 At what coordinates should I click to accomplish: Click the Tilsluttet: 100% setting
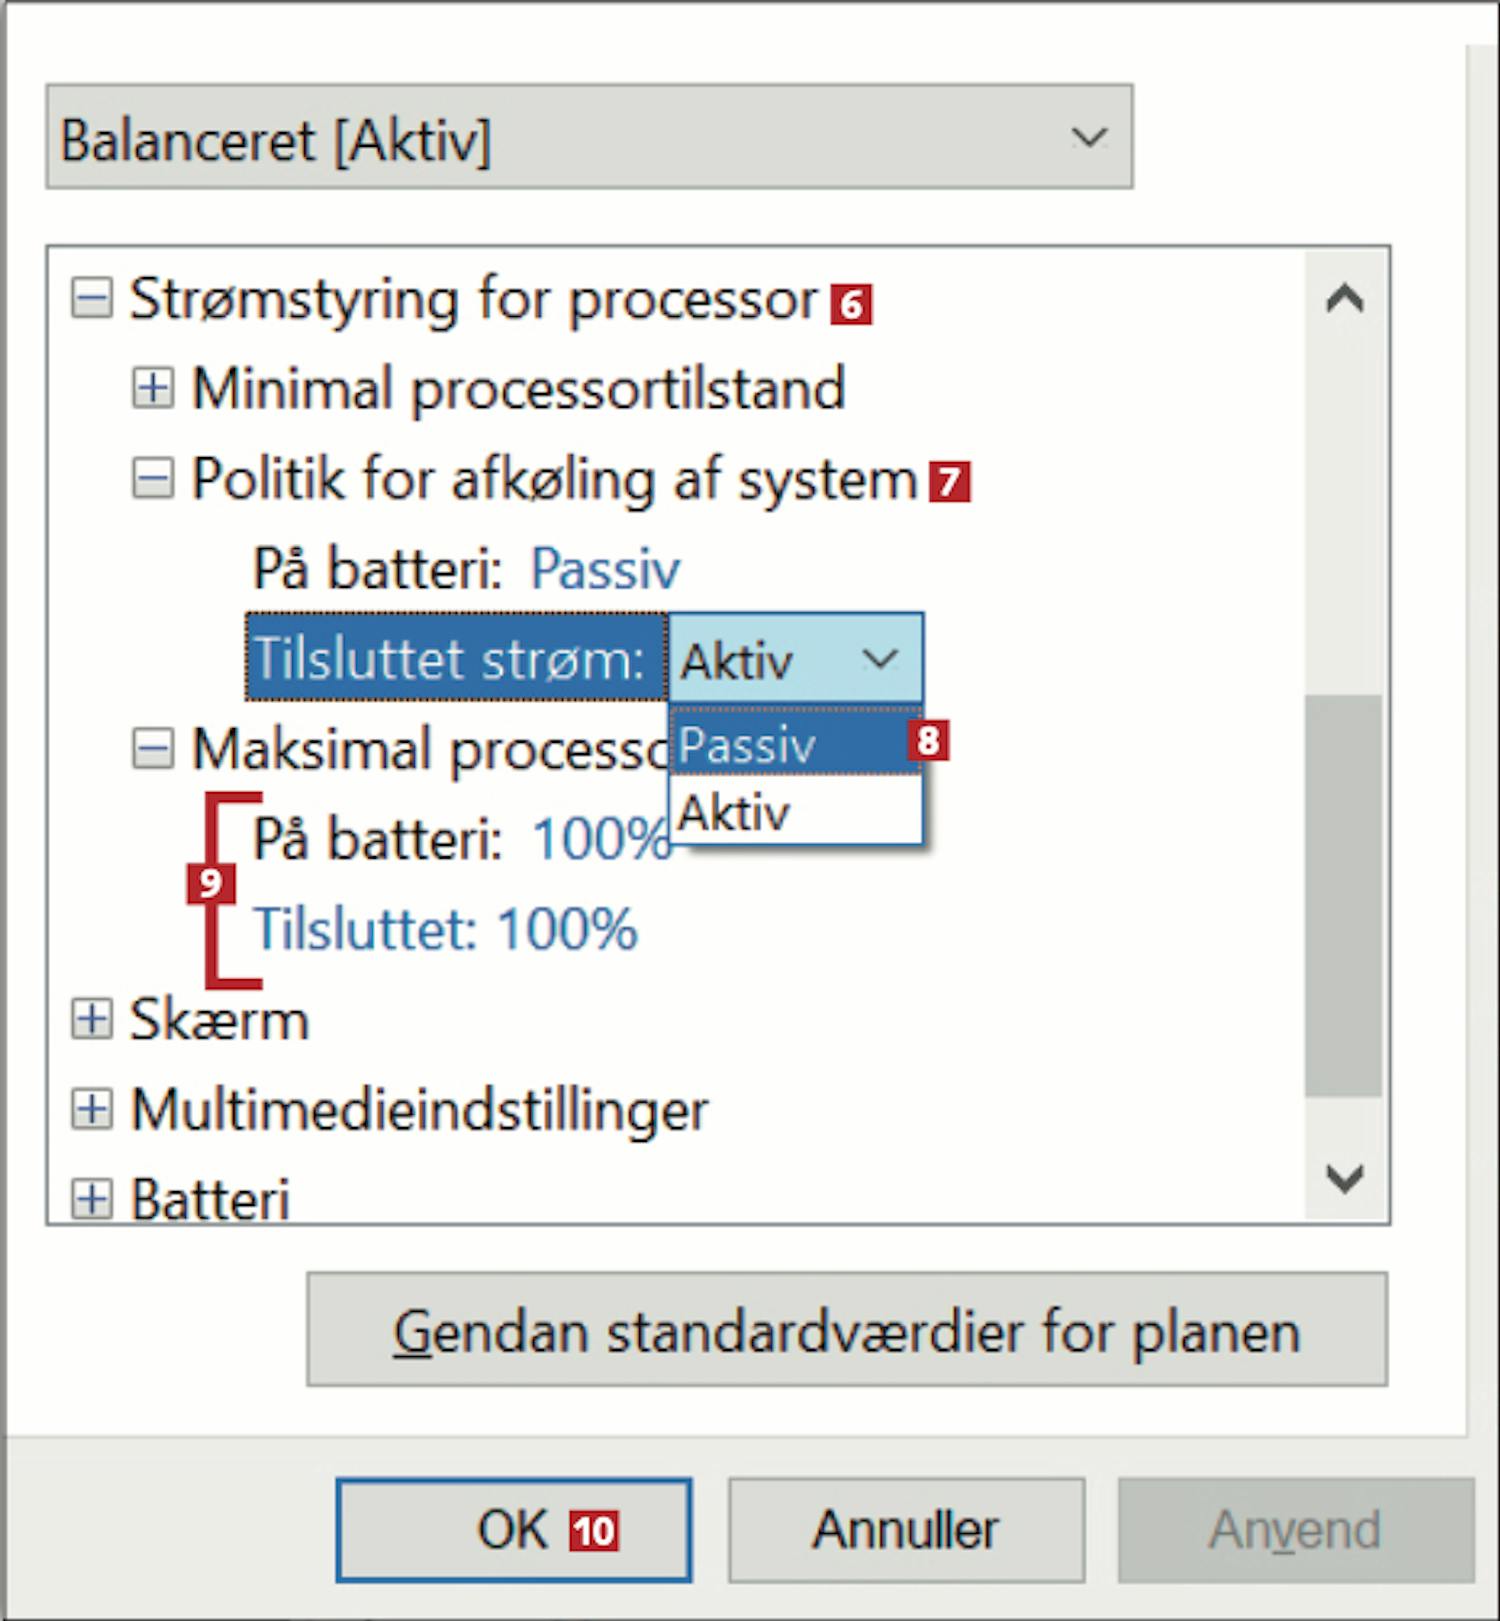pyautogui.click(x=445, y=929)
